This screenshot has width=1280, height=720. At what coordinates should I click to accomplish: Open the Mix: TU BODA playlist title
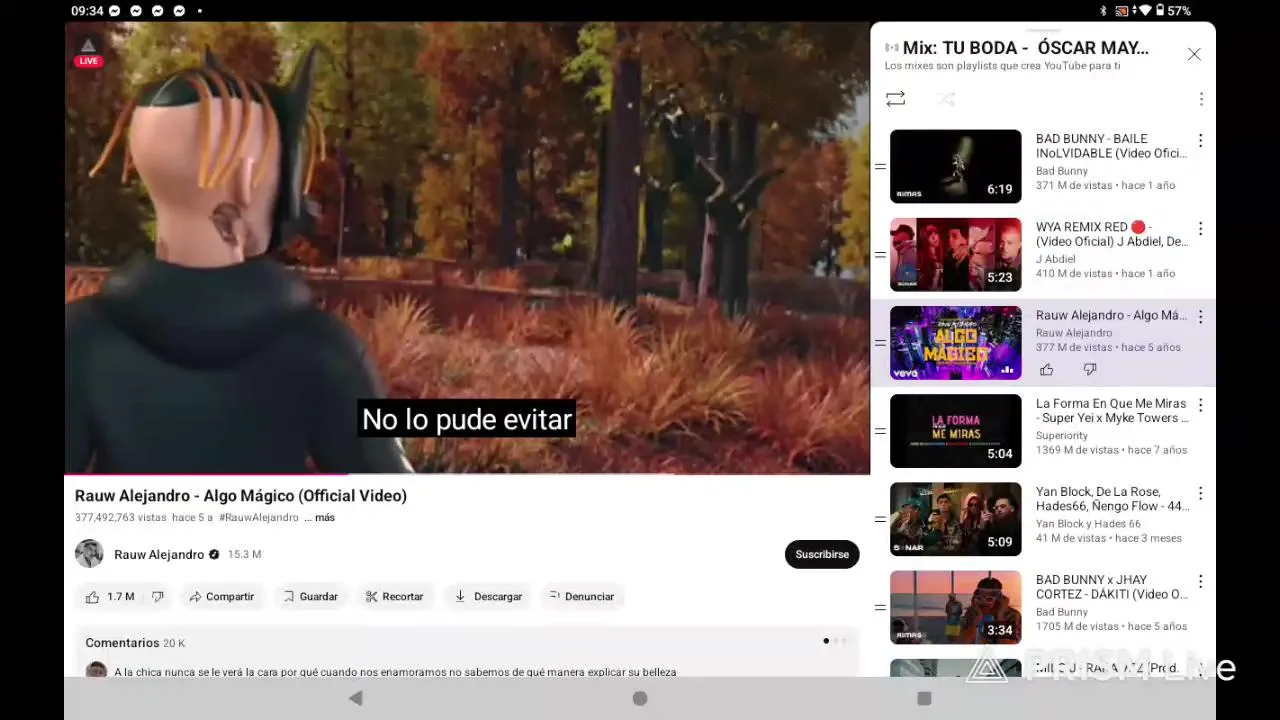1025,48
